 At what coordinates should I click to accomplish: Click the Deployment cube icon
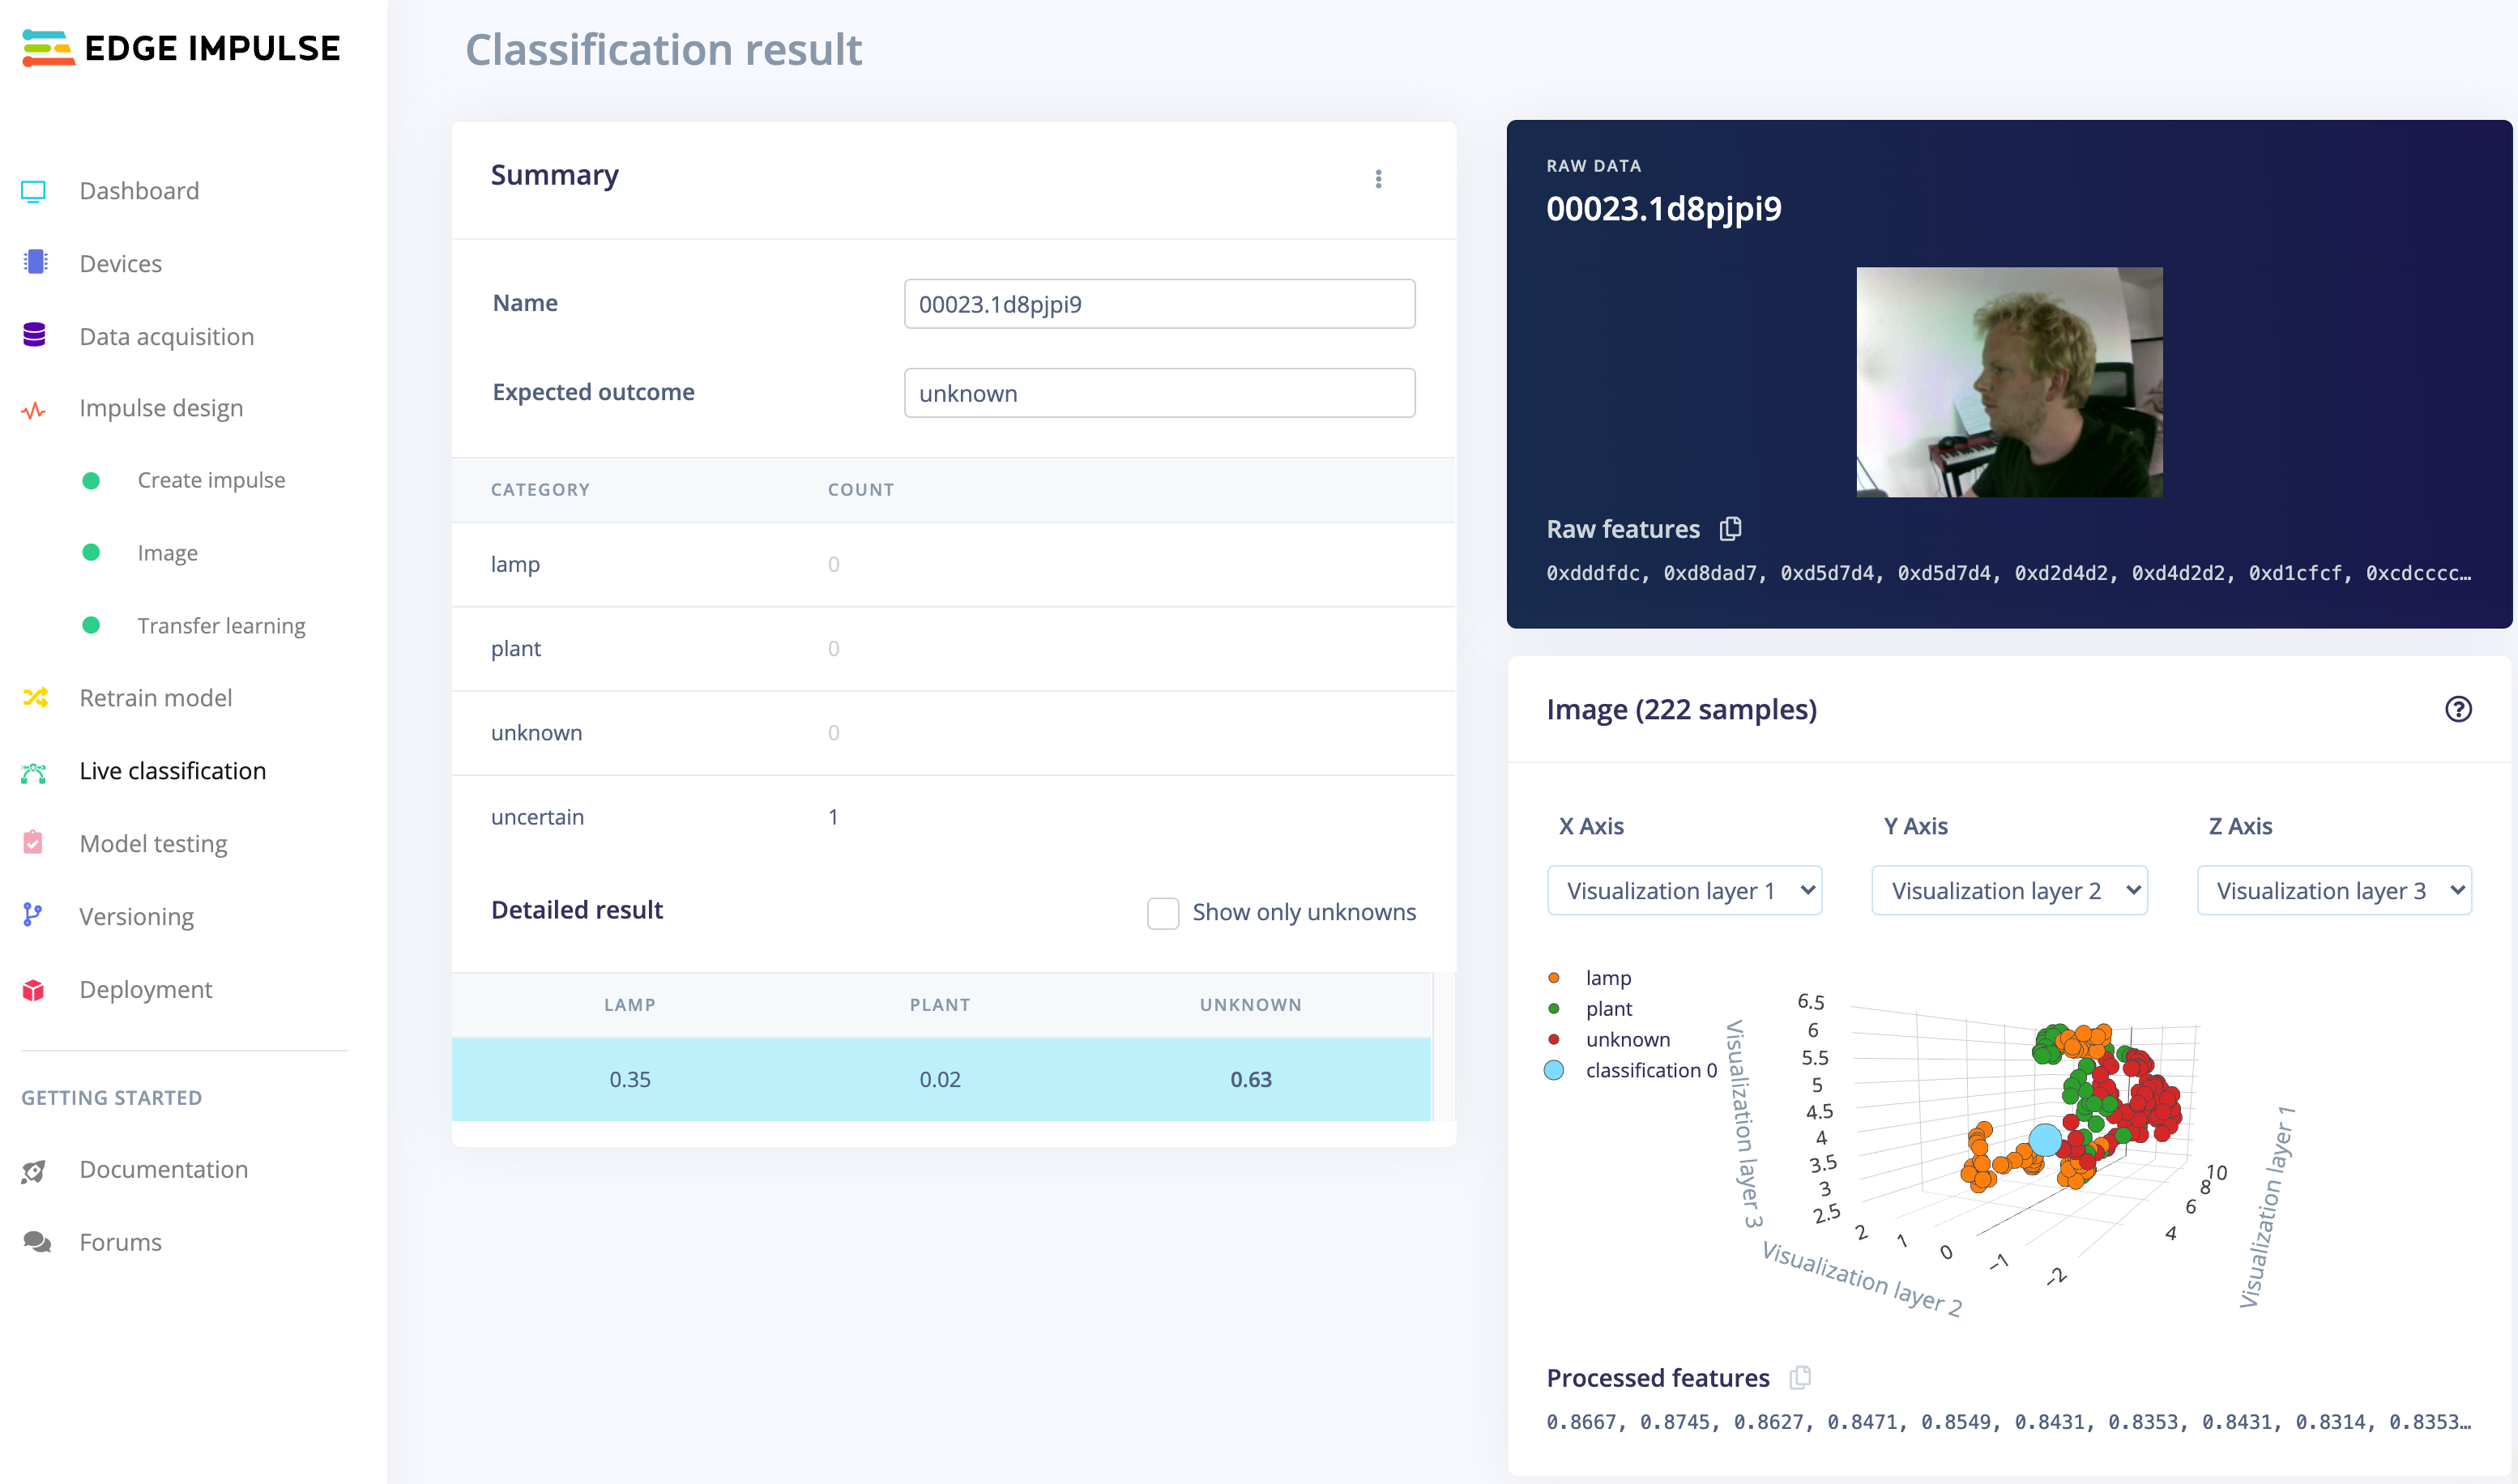click(x=34, y=989)
